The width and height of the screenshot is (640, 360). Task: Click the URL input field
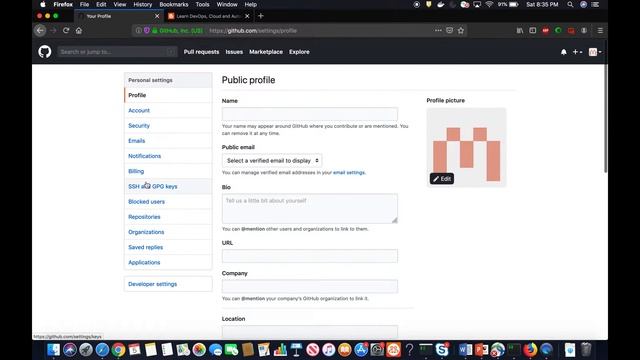click(x=310, y=256)
